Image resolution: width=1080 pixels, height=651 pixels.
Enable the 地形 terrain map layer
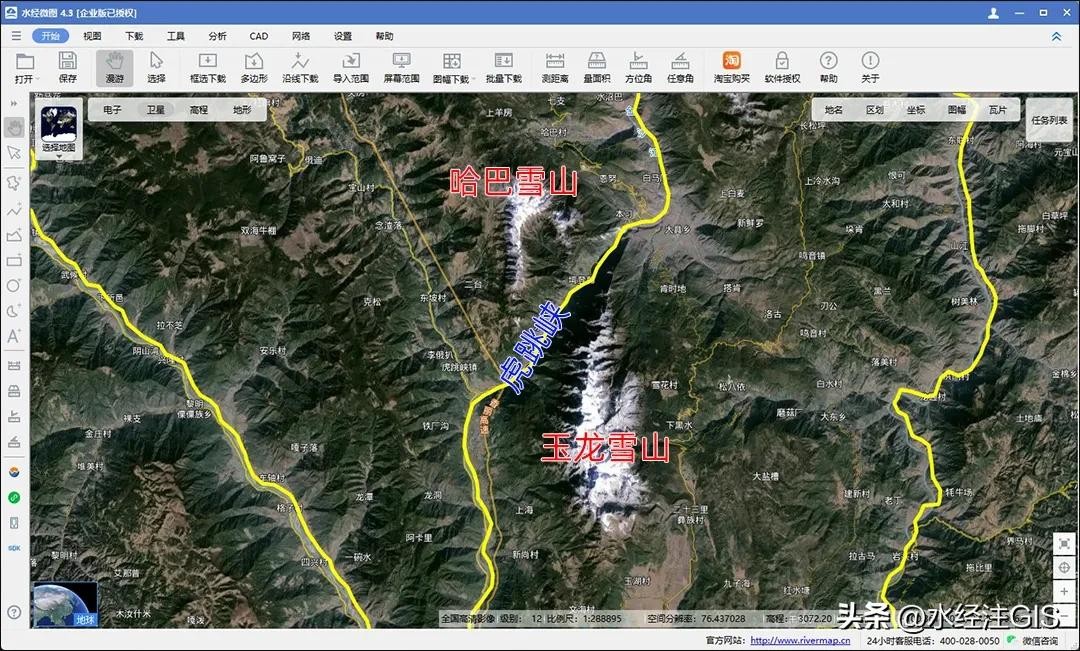coord(242,110)
